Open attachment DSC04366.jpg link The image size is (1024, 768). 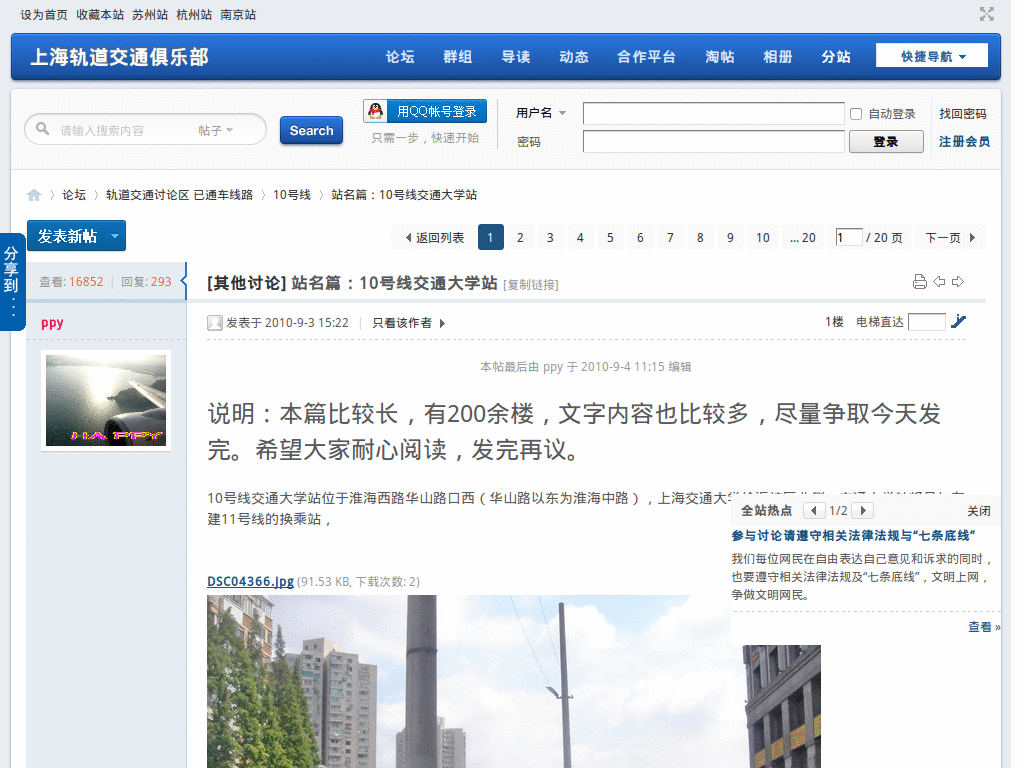click(x=250, y=581)
